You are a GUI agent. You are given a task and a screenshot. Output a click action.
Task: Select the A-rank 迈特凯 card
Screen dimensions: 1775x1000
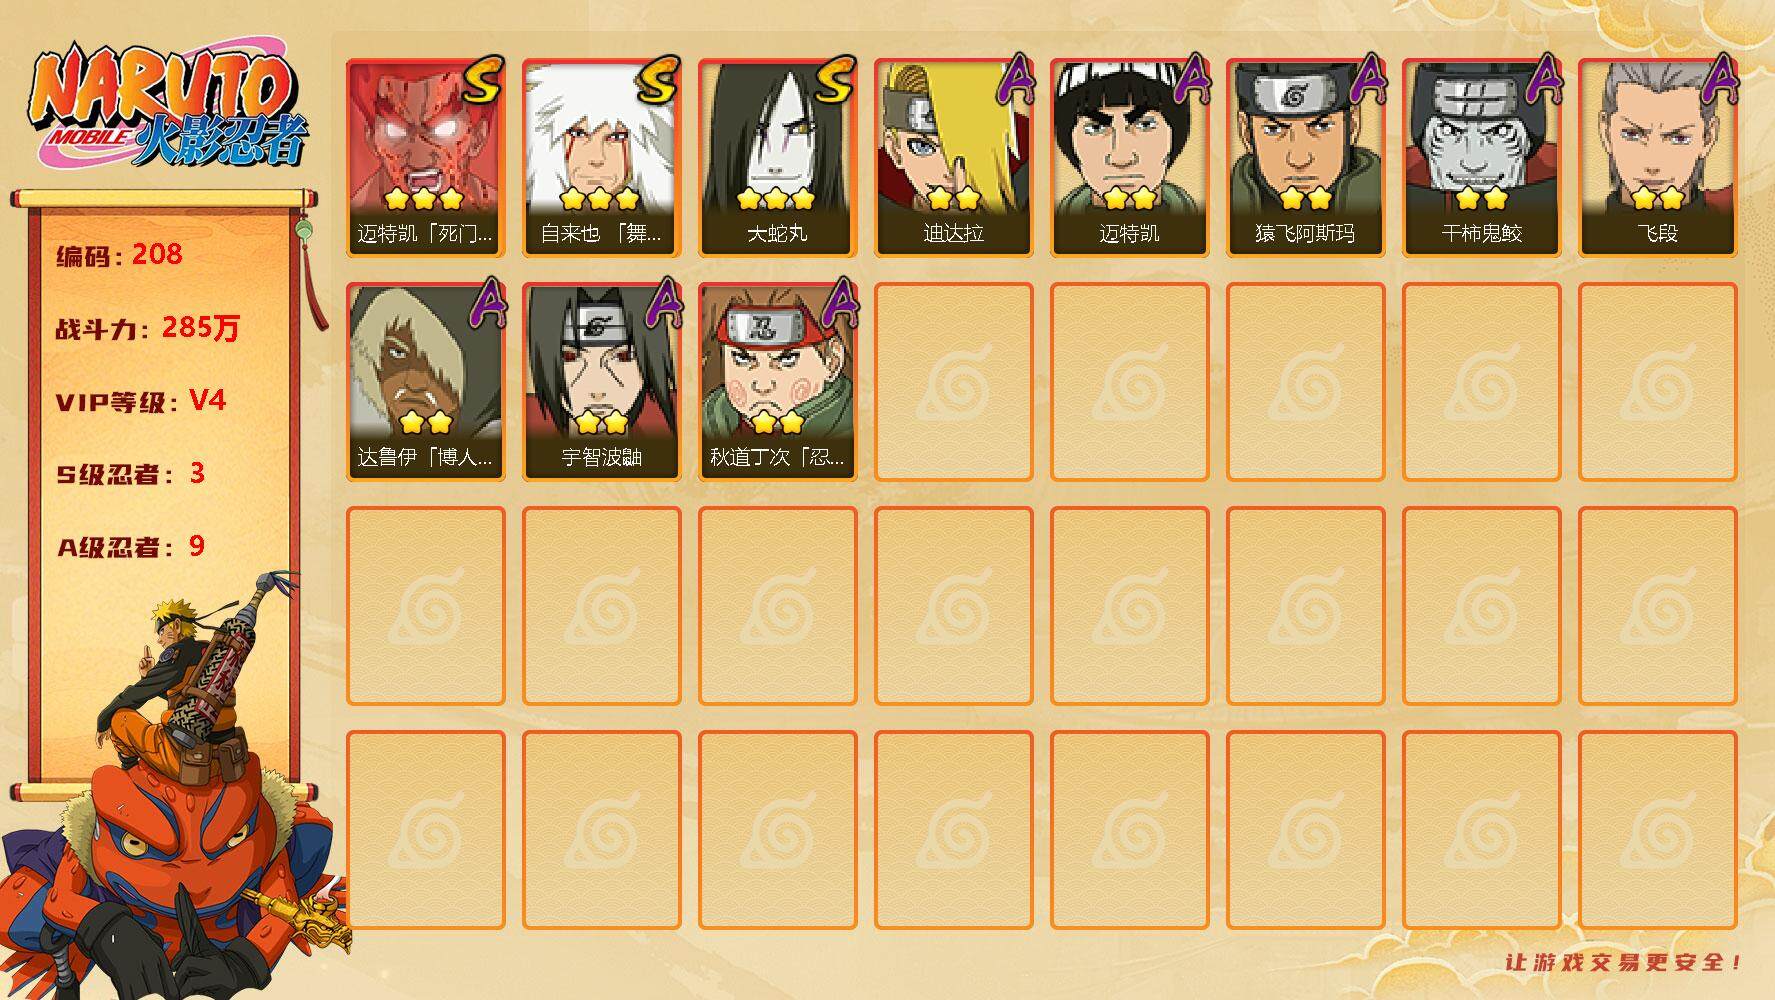coord(1129,158)
